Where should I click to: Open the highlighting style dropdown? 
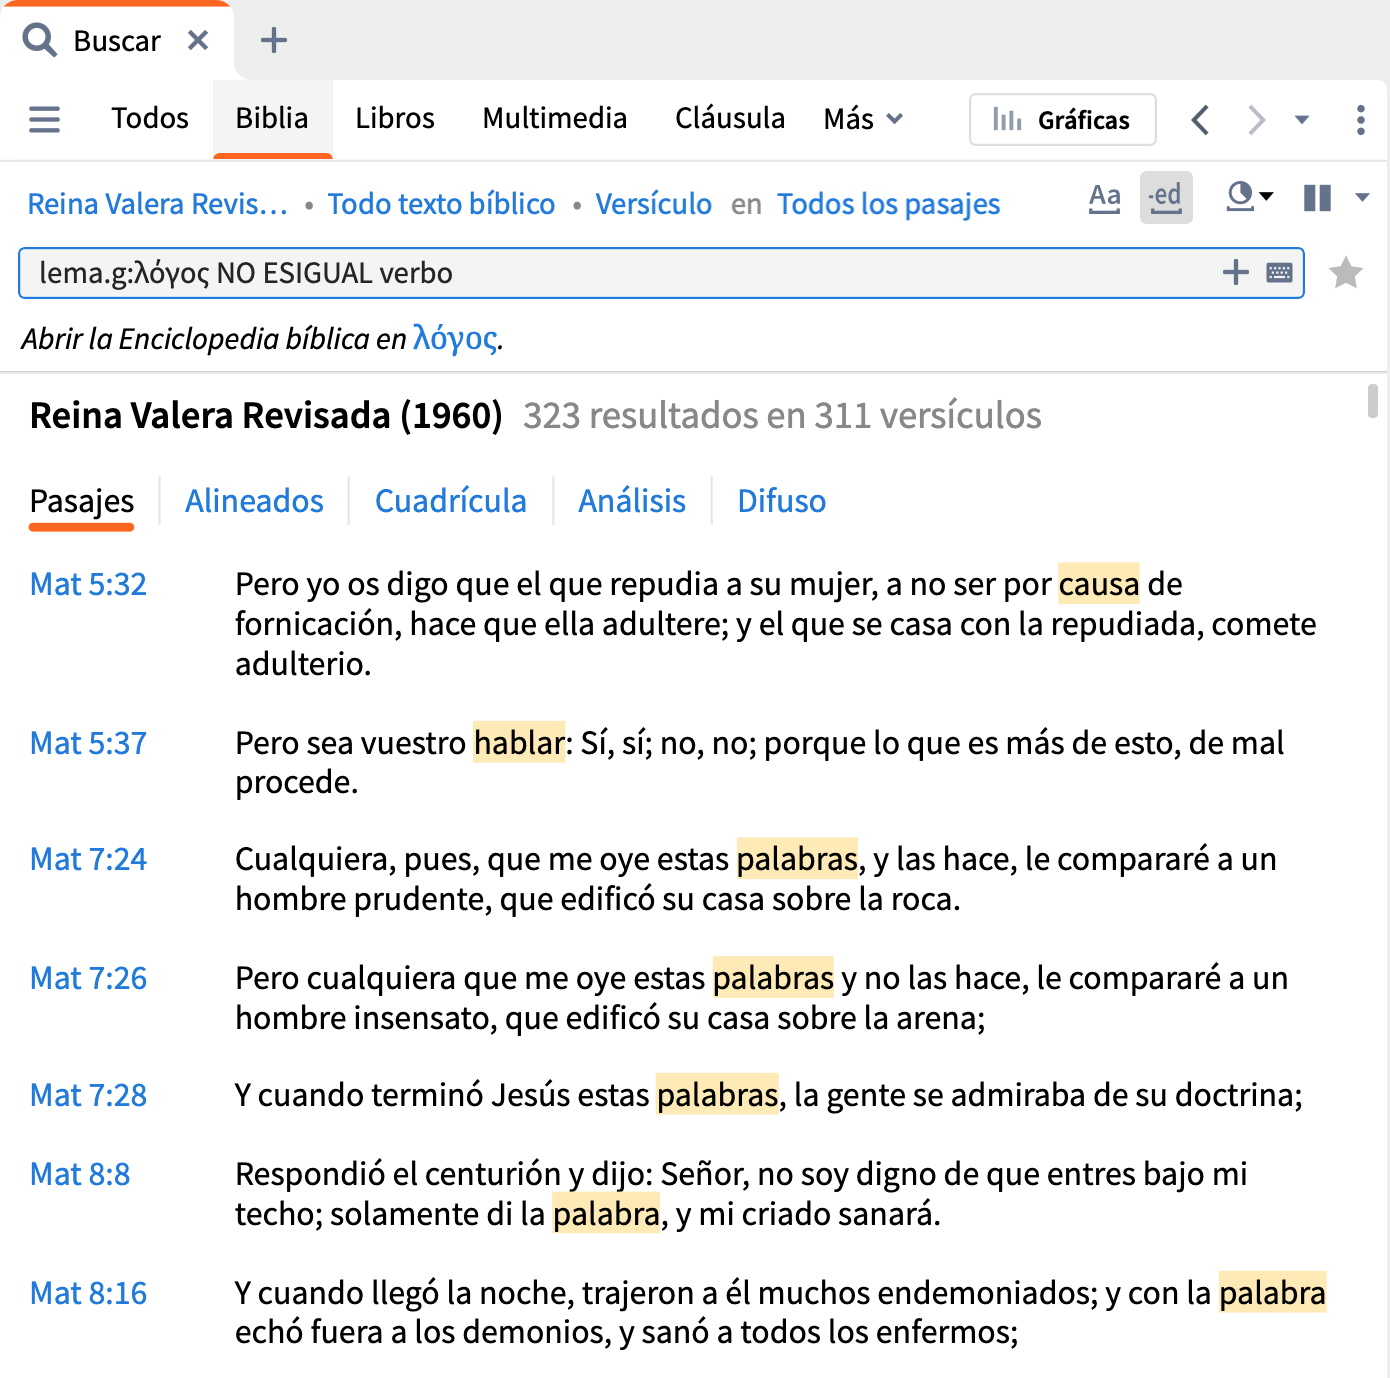tap(1249, 196)
